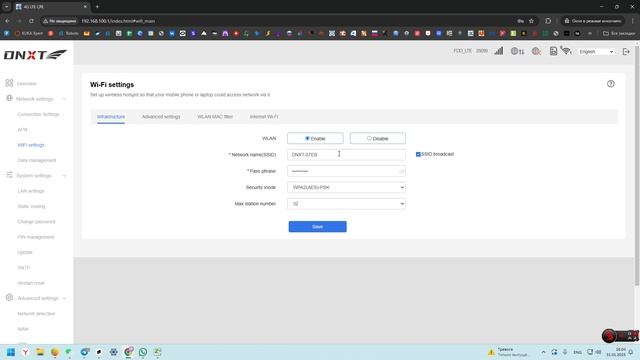Image resolution: width=640 pixels, height=360 pixels.
Task: Collapse the System settings section chevron
Action: (64, 176)
